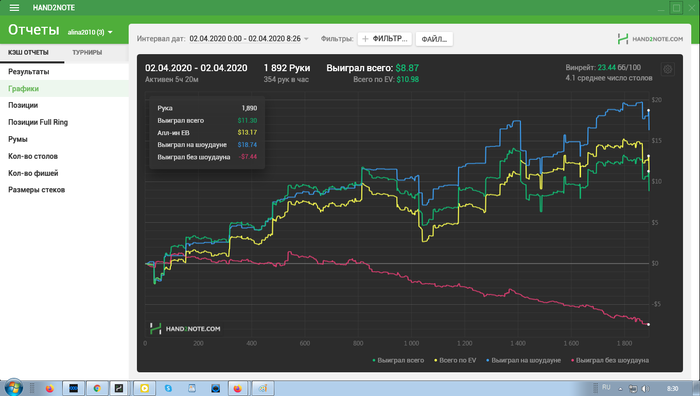The width and height of the screenshot is (700, 396).
Task: Click the RU language indicator
Action: (x=606, y=387)
